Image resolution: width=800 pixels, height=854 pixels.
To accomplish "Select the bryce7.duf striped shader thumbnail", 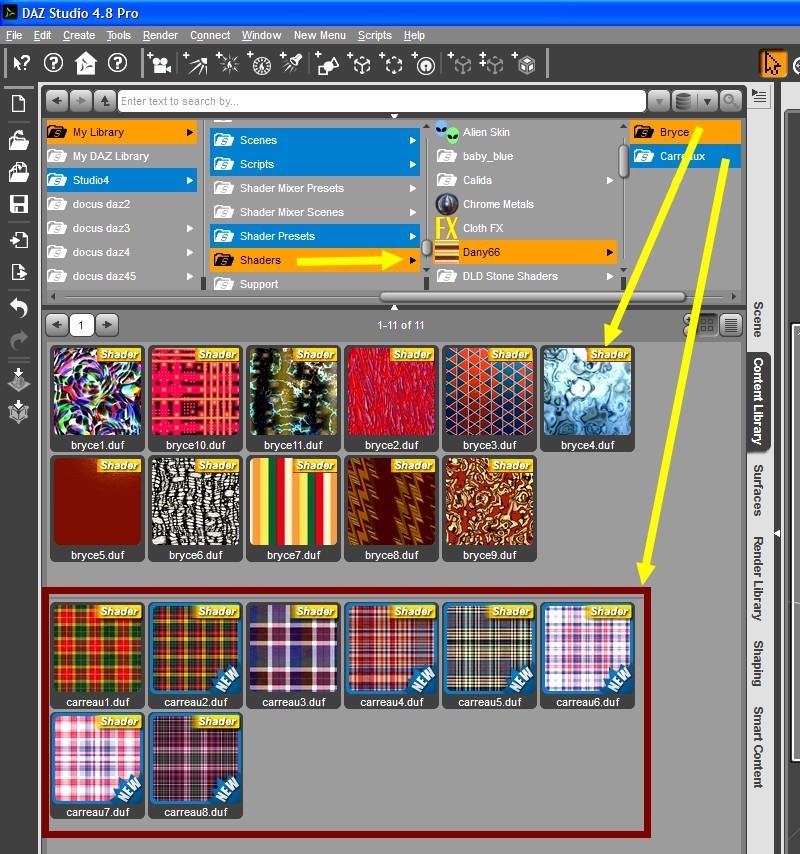I will (x=294, y=509).
